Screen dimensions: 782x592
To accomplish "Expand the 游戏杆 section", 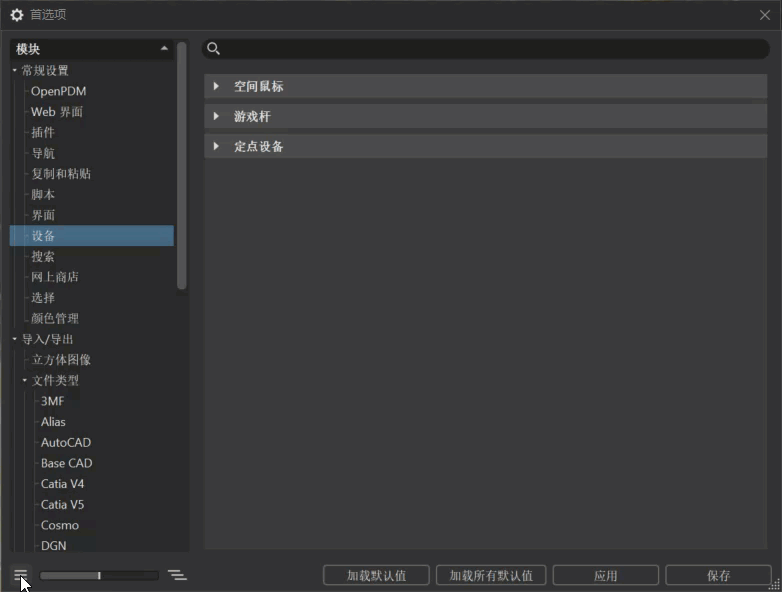I will pos(216,116).
